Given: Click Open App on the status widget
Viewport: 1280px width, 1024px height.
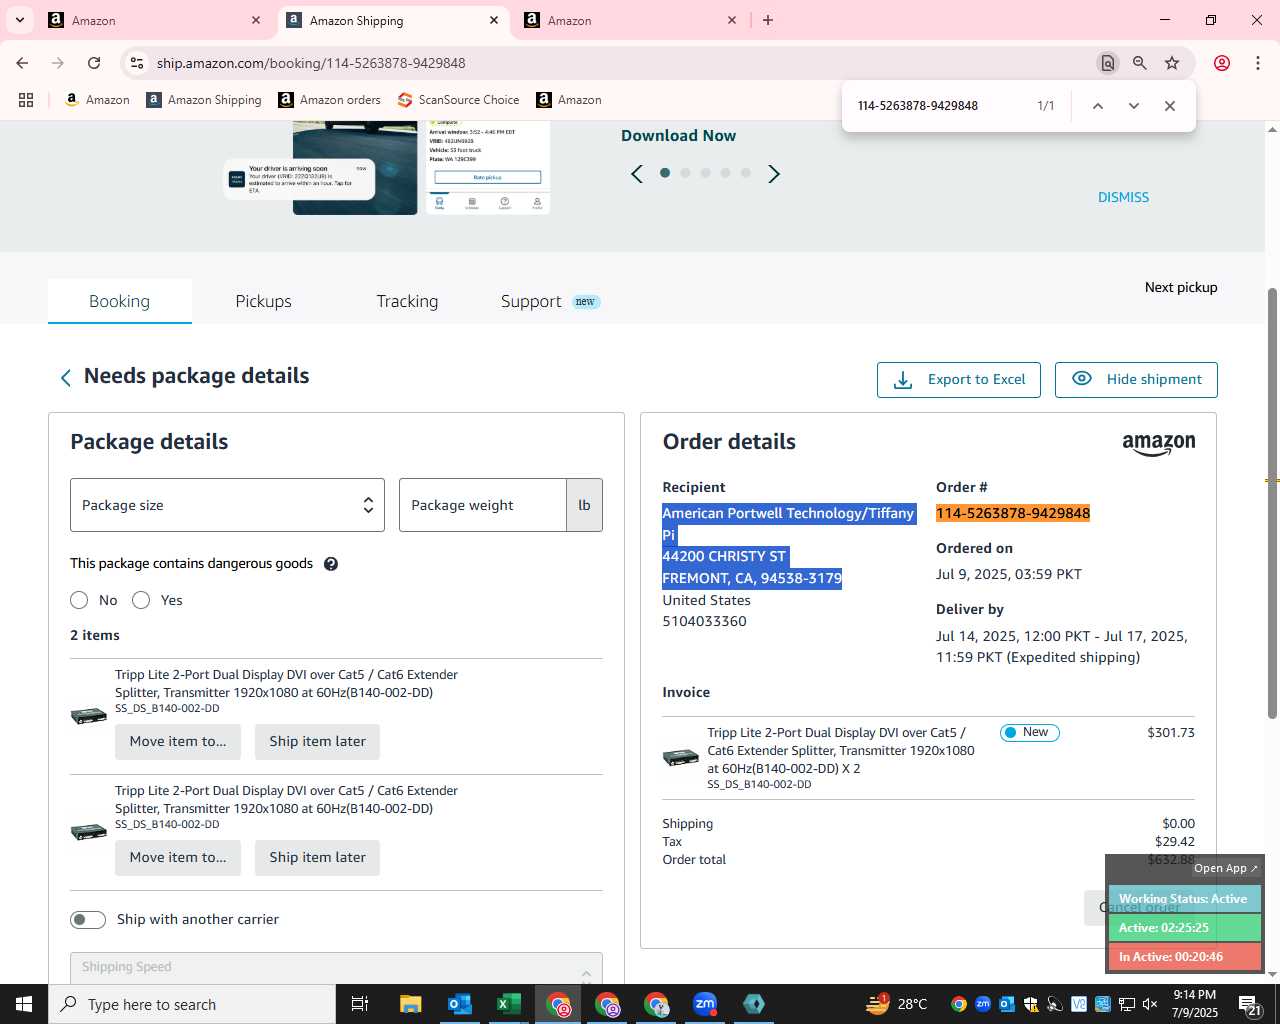Looking at the screenshot, I should point(1226,868).
